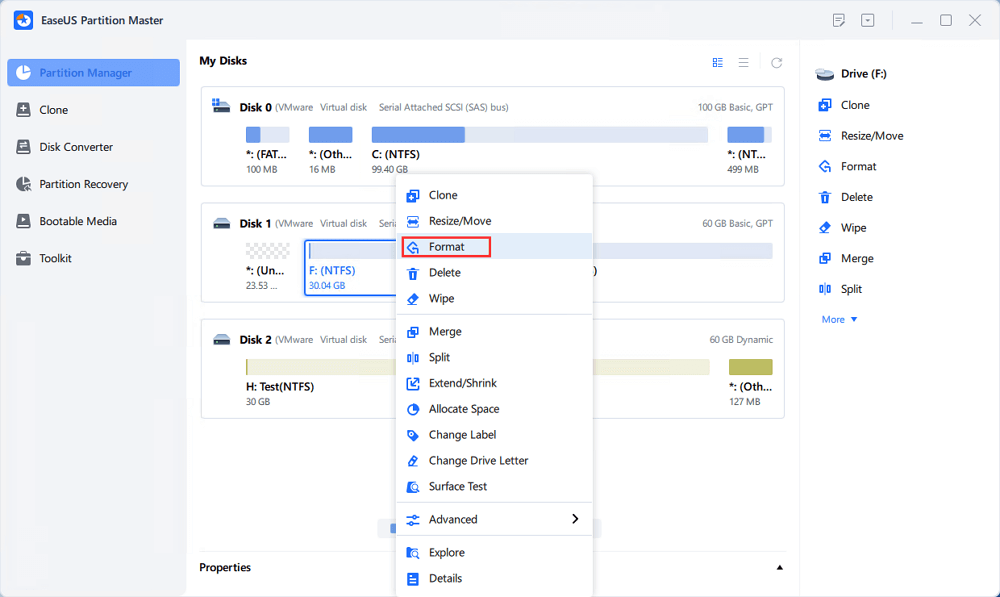Click the Bootable Media sidebar icon
Screen dimensions: 1000x597
(24, 221)
